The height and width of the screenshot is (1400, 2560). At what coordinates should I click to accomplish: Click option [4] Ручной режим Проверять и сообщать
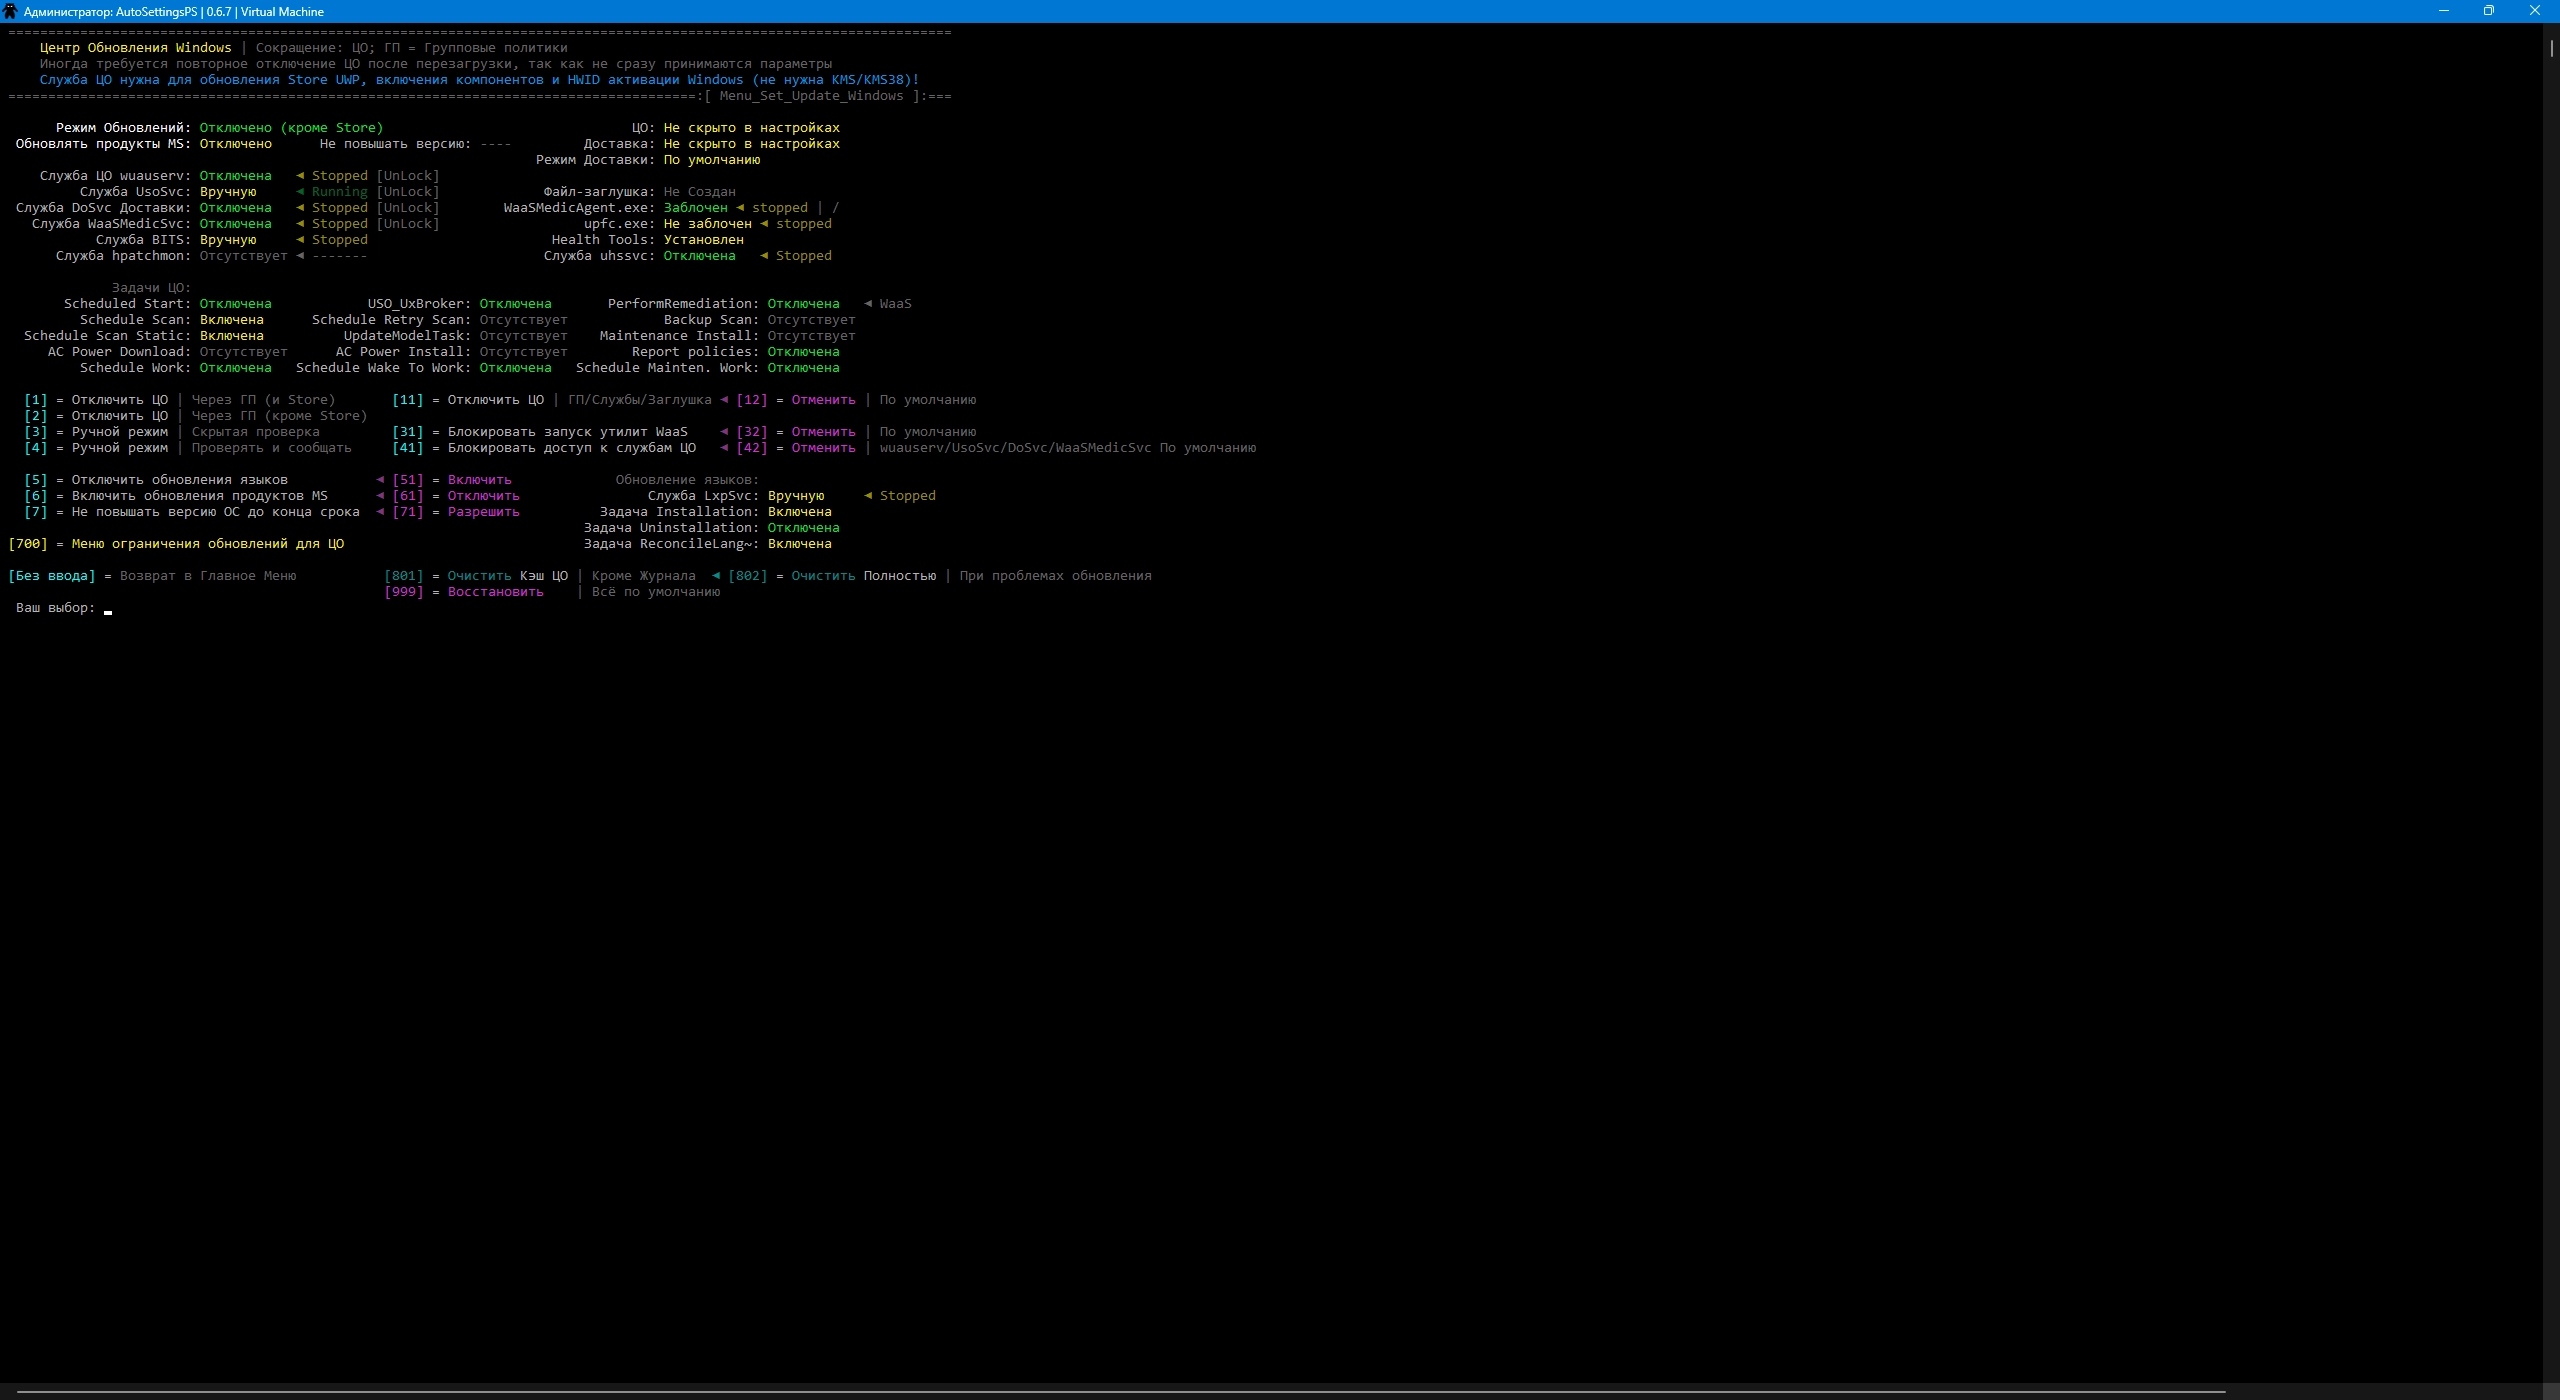tap(188, 448)
